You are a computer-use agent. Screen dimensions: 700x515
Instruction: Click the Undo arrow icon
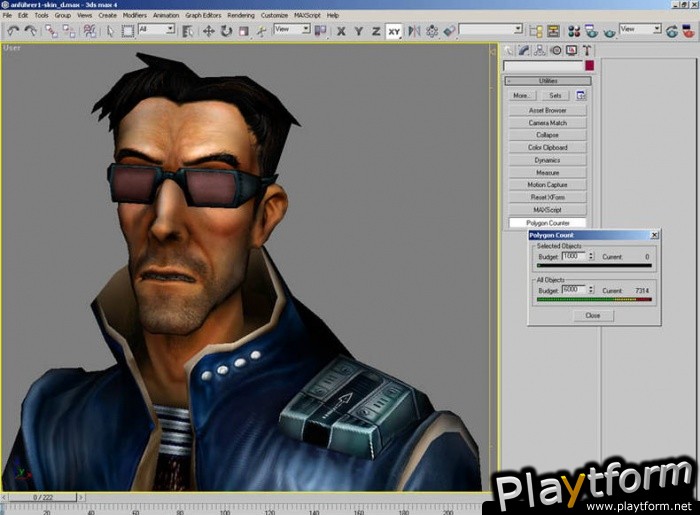click(13, 31)
